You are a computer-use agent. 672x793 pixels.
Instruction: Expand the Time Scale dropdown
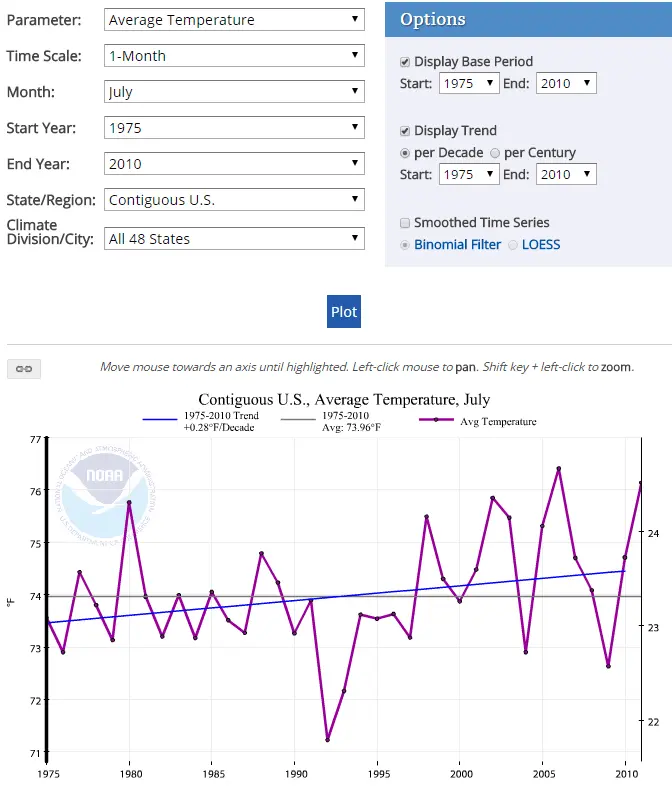click(234, 56)
